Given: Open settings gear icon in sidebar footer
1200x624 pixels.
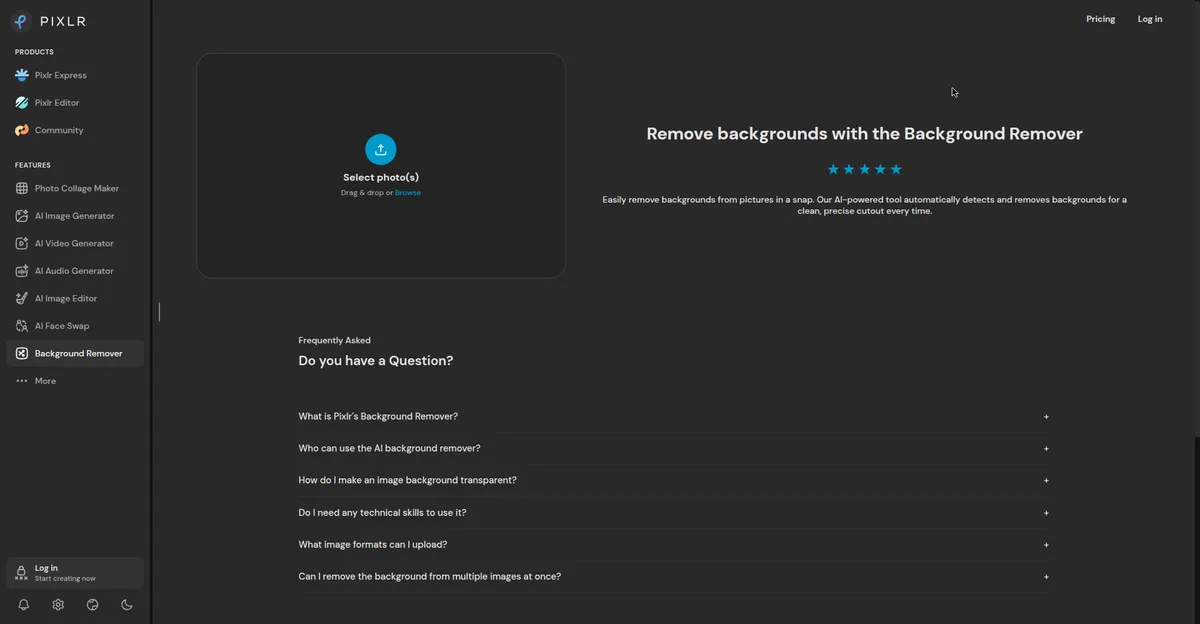Looking at the screenshot, I should (58, 605).
